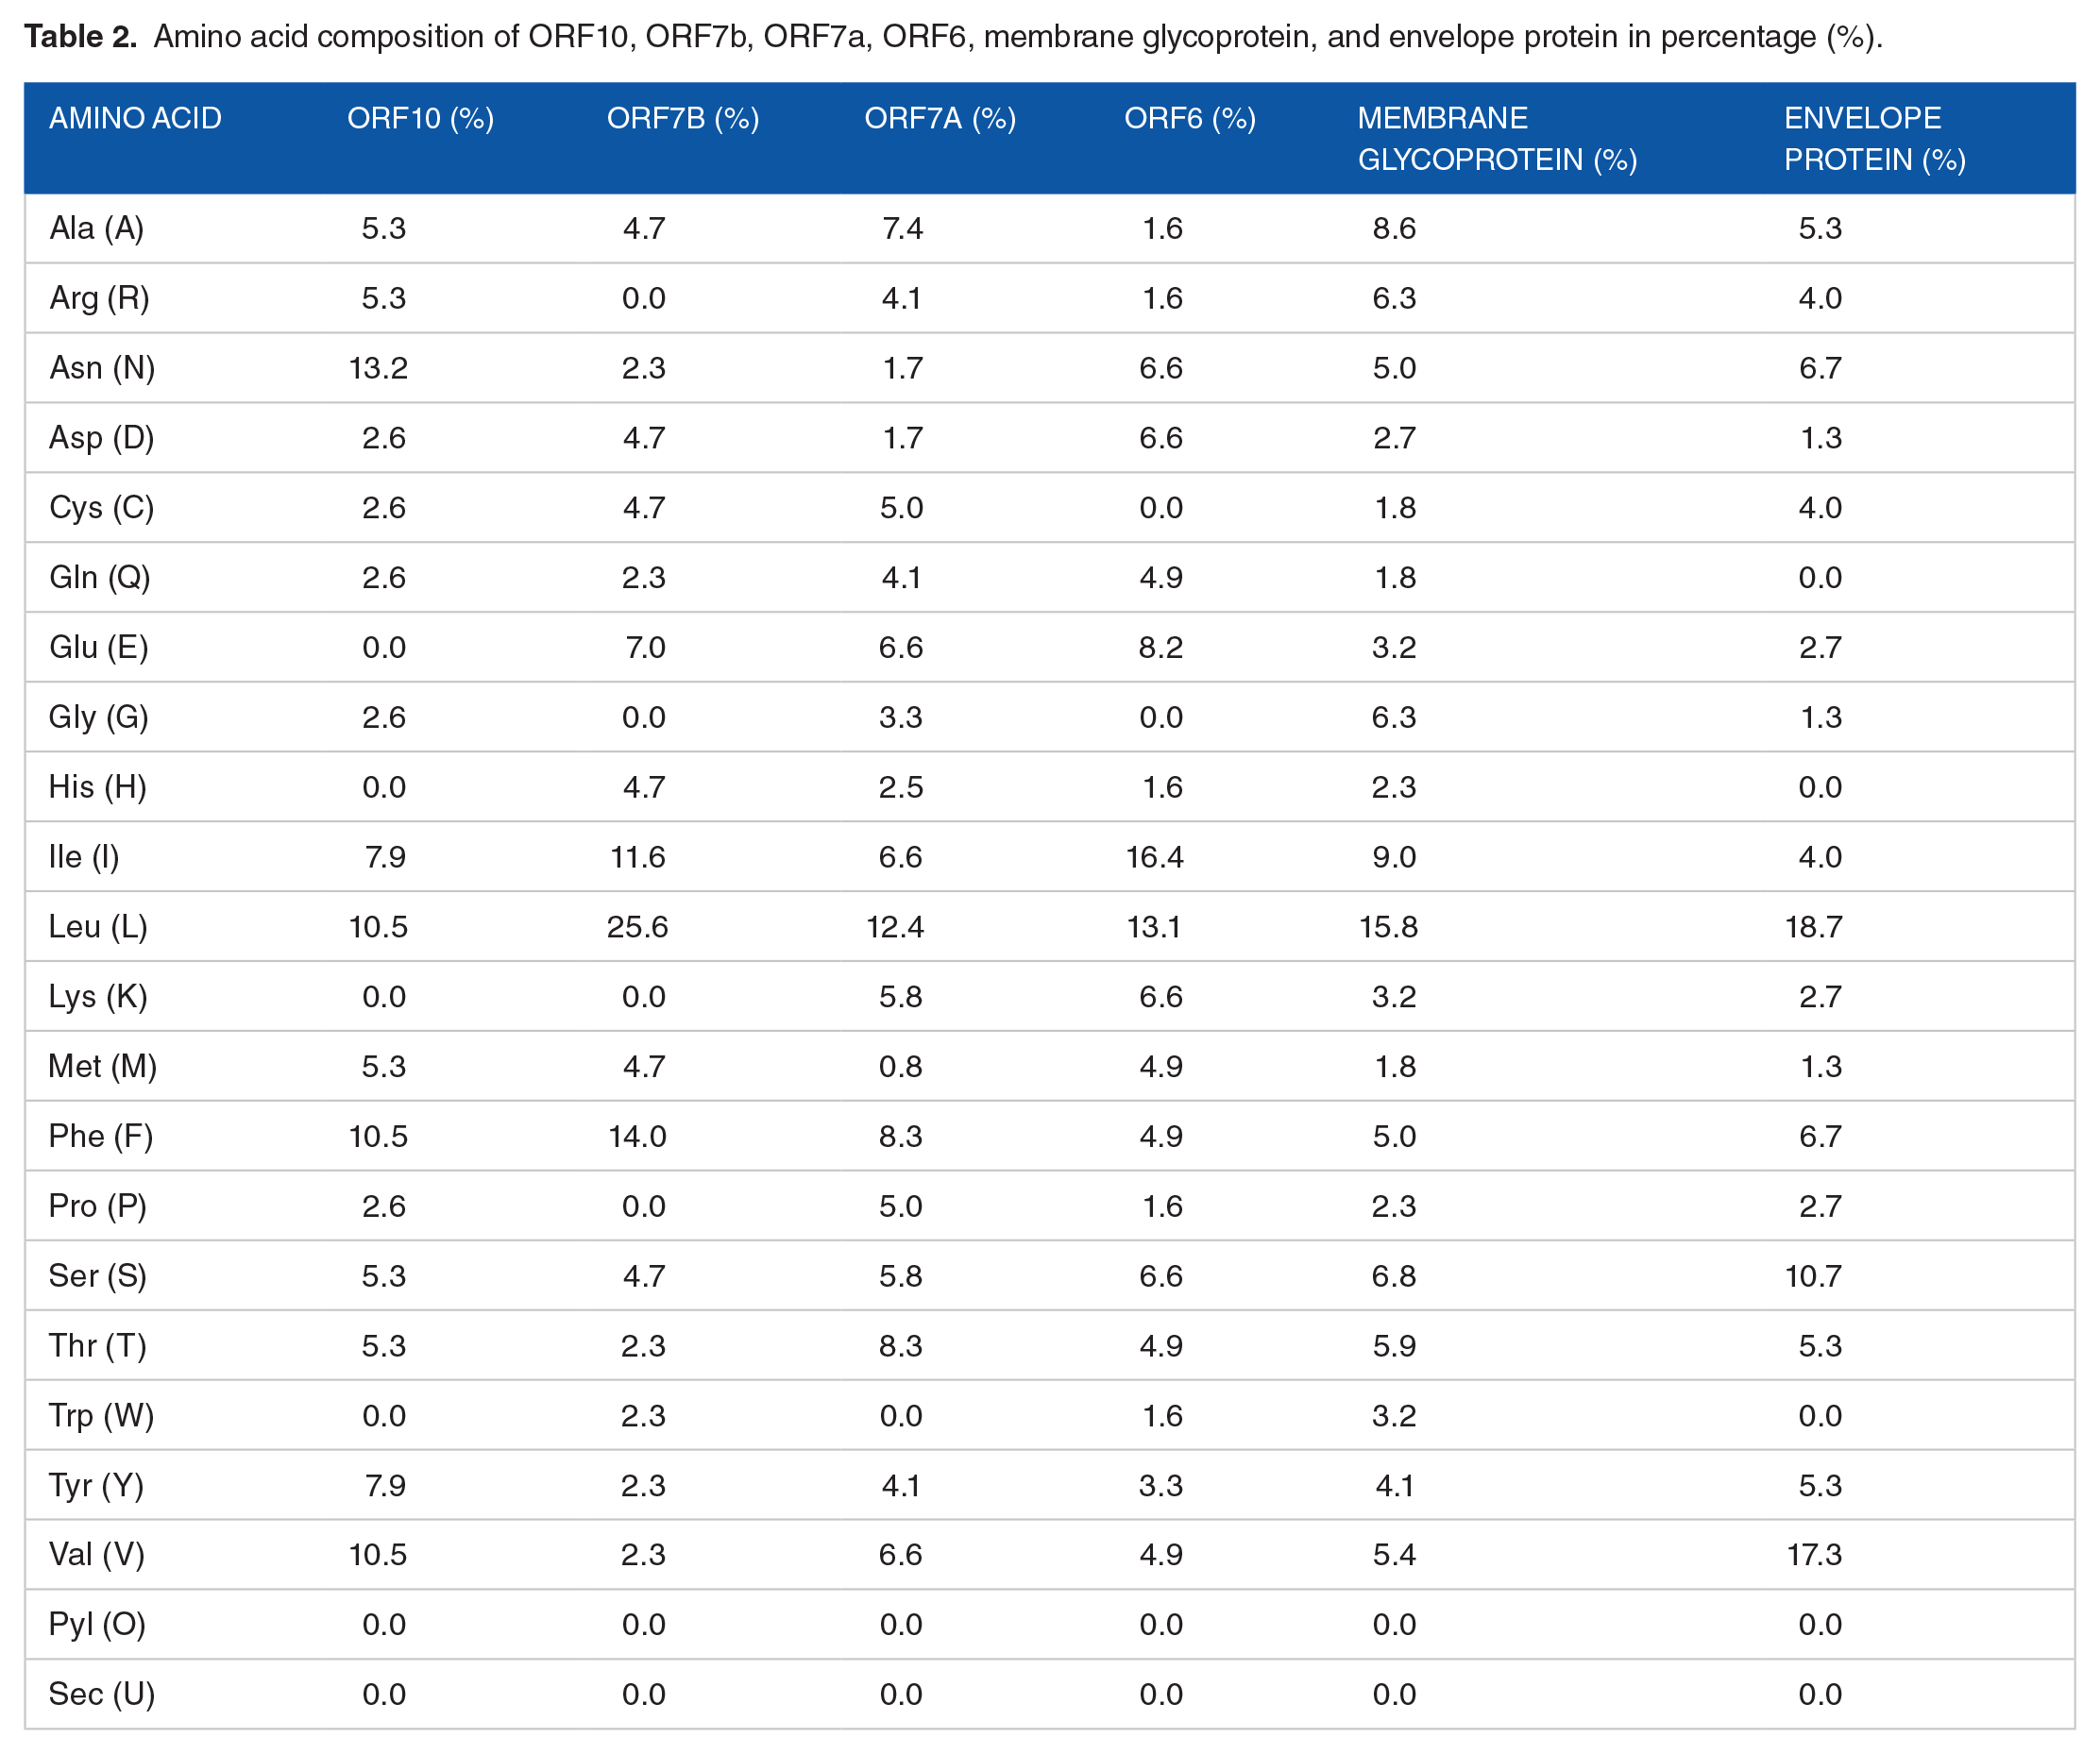Select the Ala (A) row label
This screenshot has height=1754, width=2100.
tap(97, 228)
